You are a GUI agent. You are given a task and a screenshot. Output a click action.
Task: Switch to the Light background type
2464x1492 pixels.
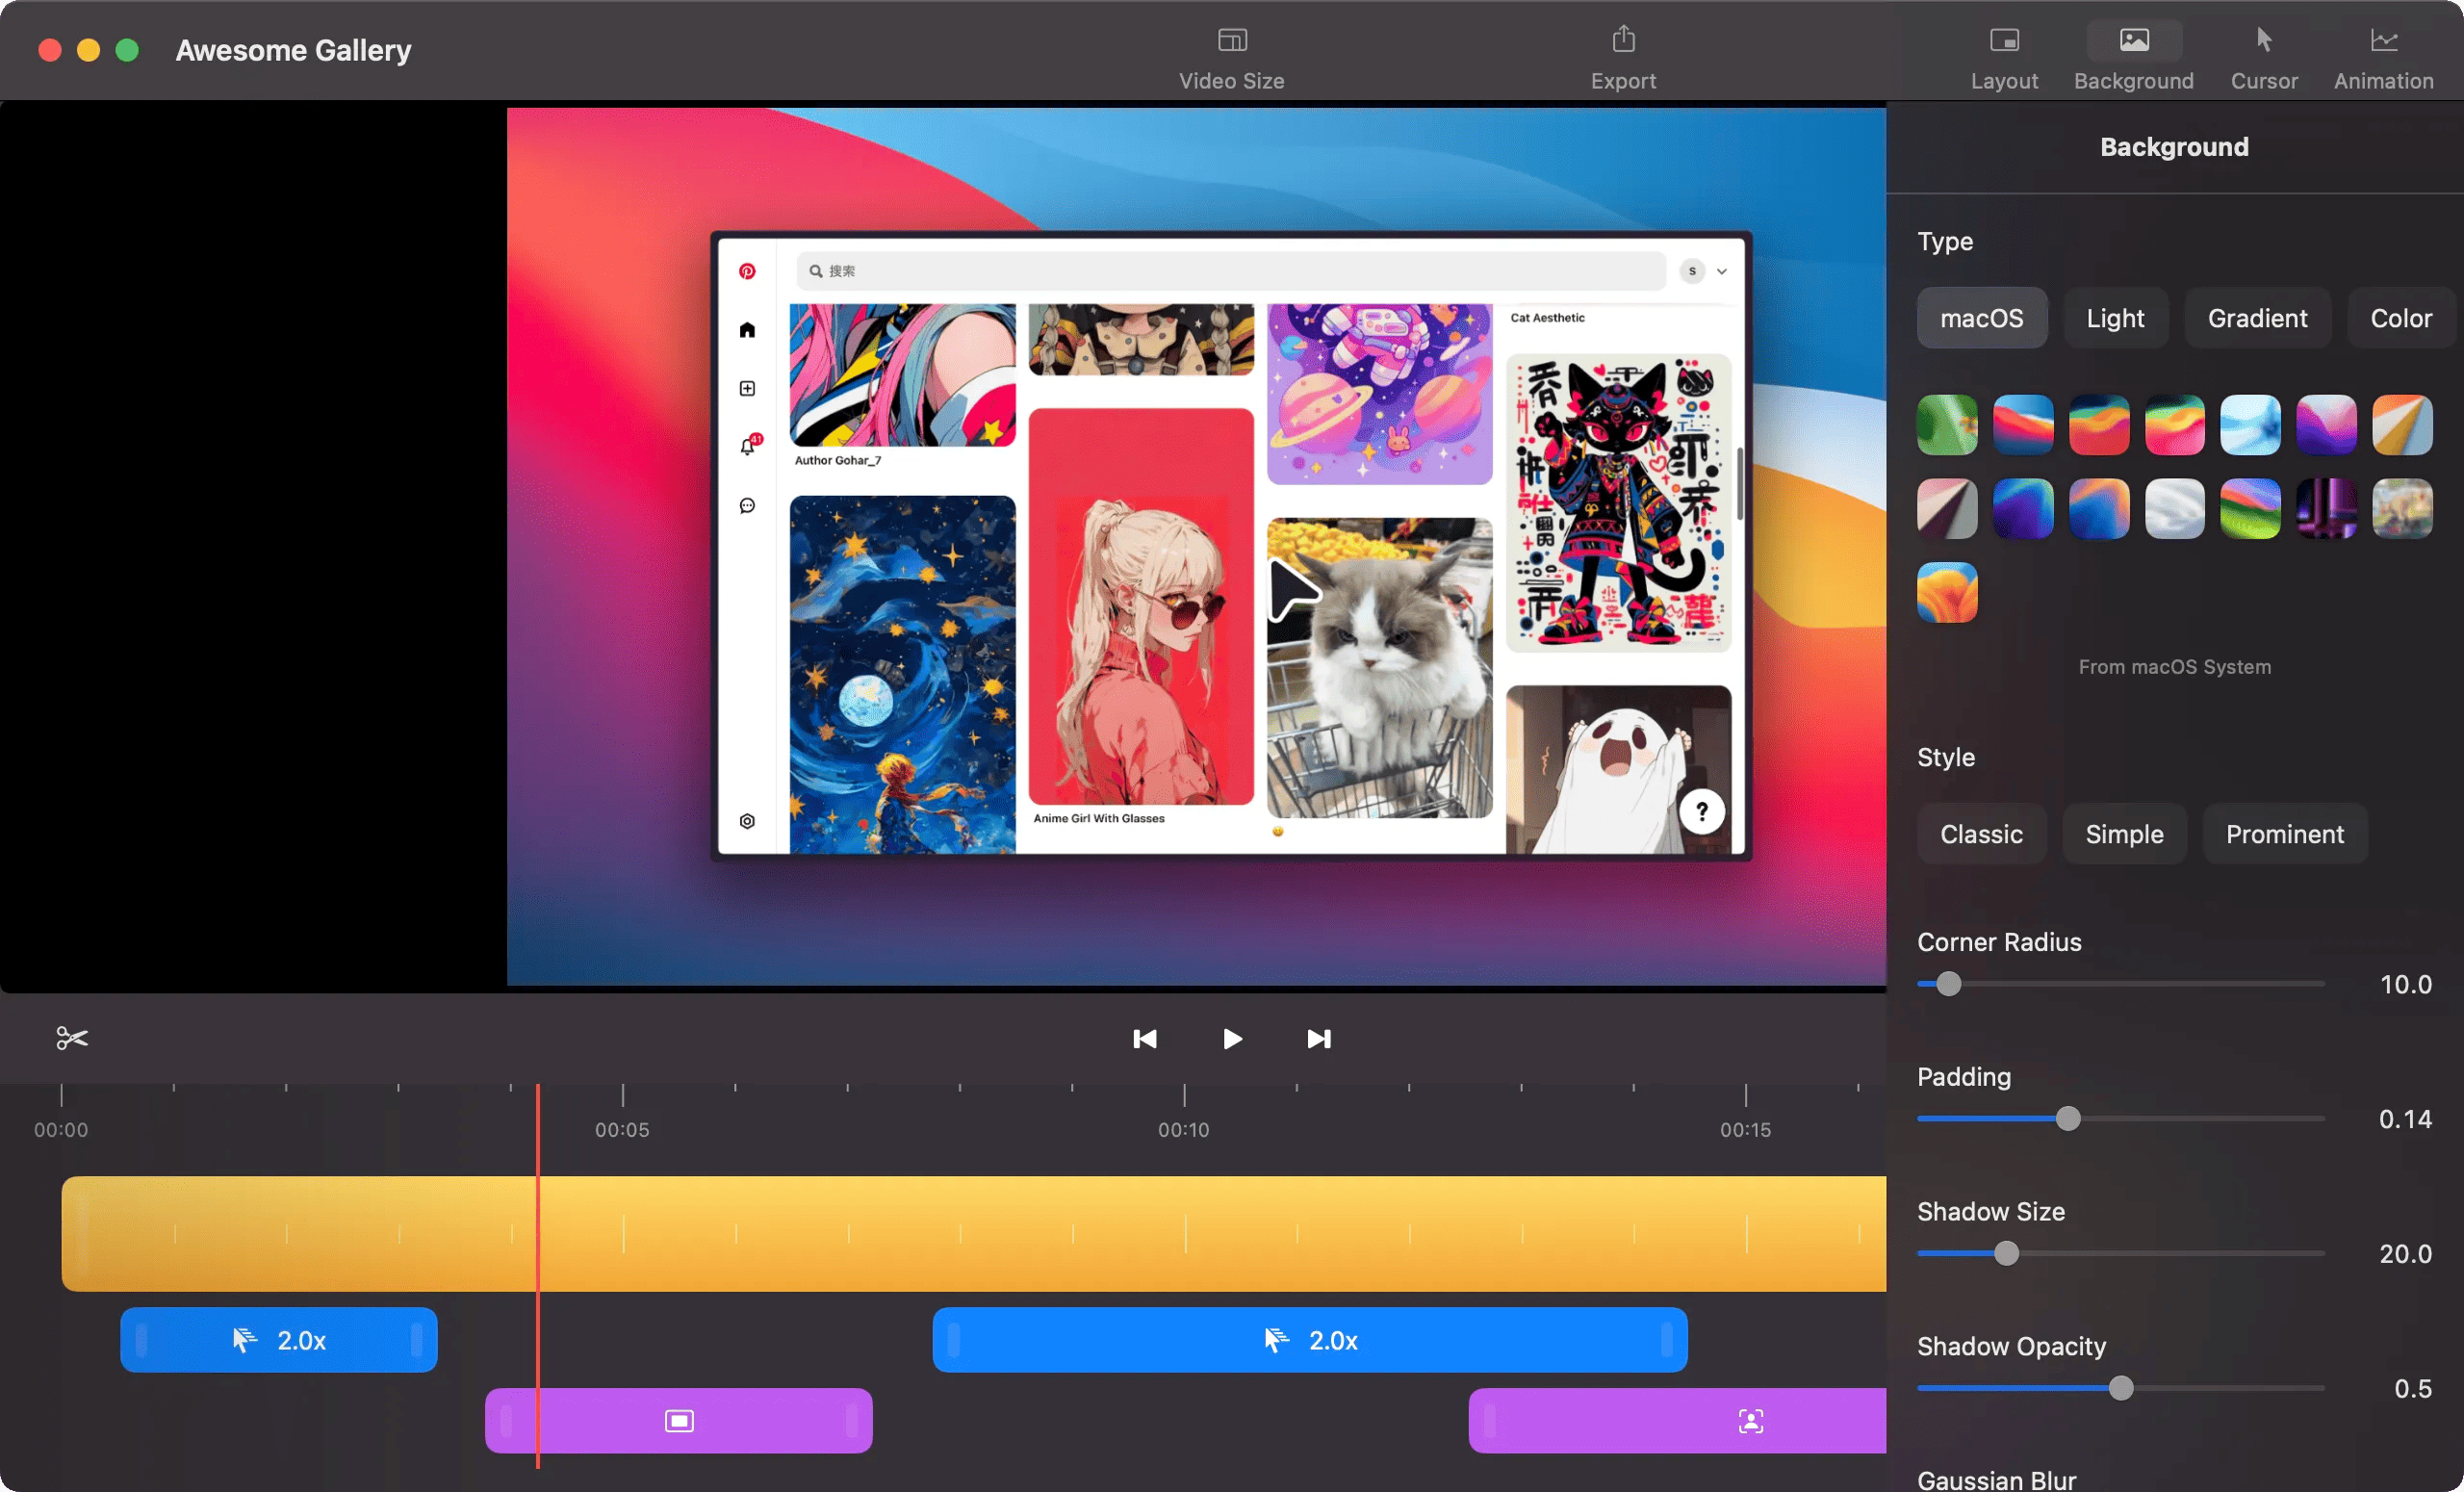2115,318
